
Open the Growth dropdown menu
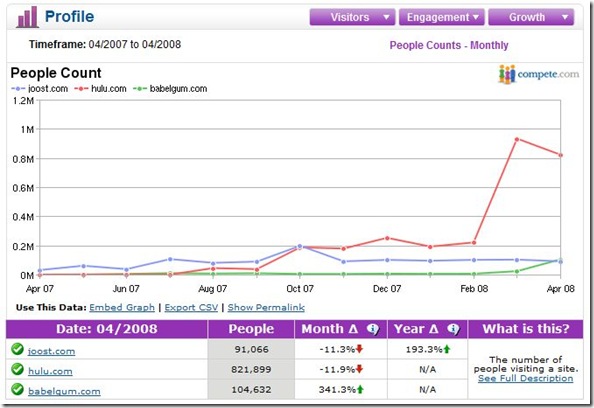(531, 17)
